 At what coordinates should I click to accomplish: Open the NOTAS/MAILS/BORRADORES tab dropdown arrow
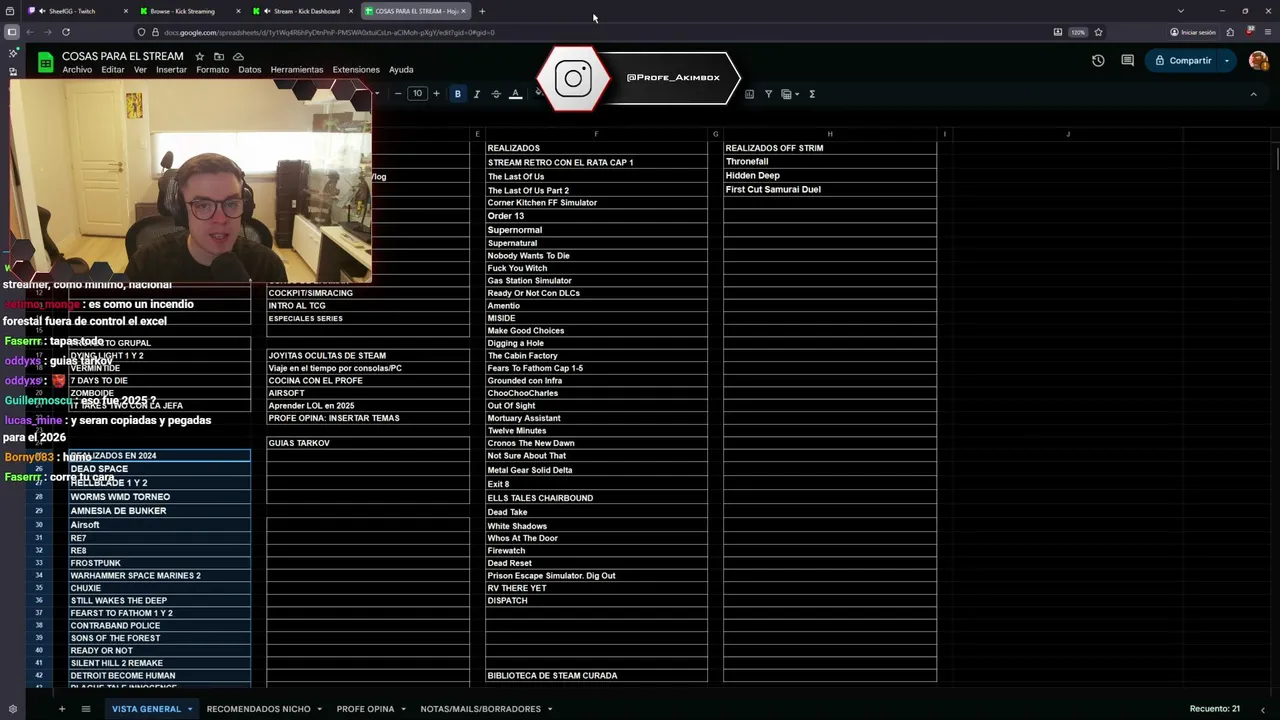tap(550, 709)
